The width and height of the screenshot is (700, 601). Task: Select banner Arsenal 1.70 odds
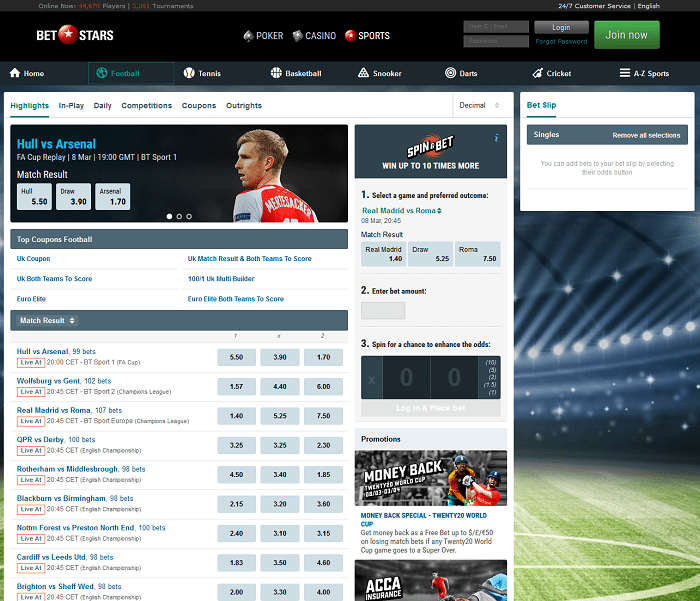point(112,196)
